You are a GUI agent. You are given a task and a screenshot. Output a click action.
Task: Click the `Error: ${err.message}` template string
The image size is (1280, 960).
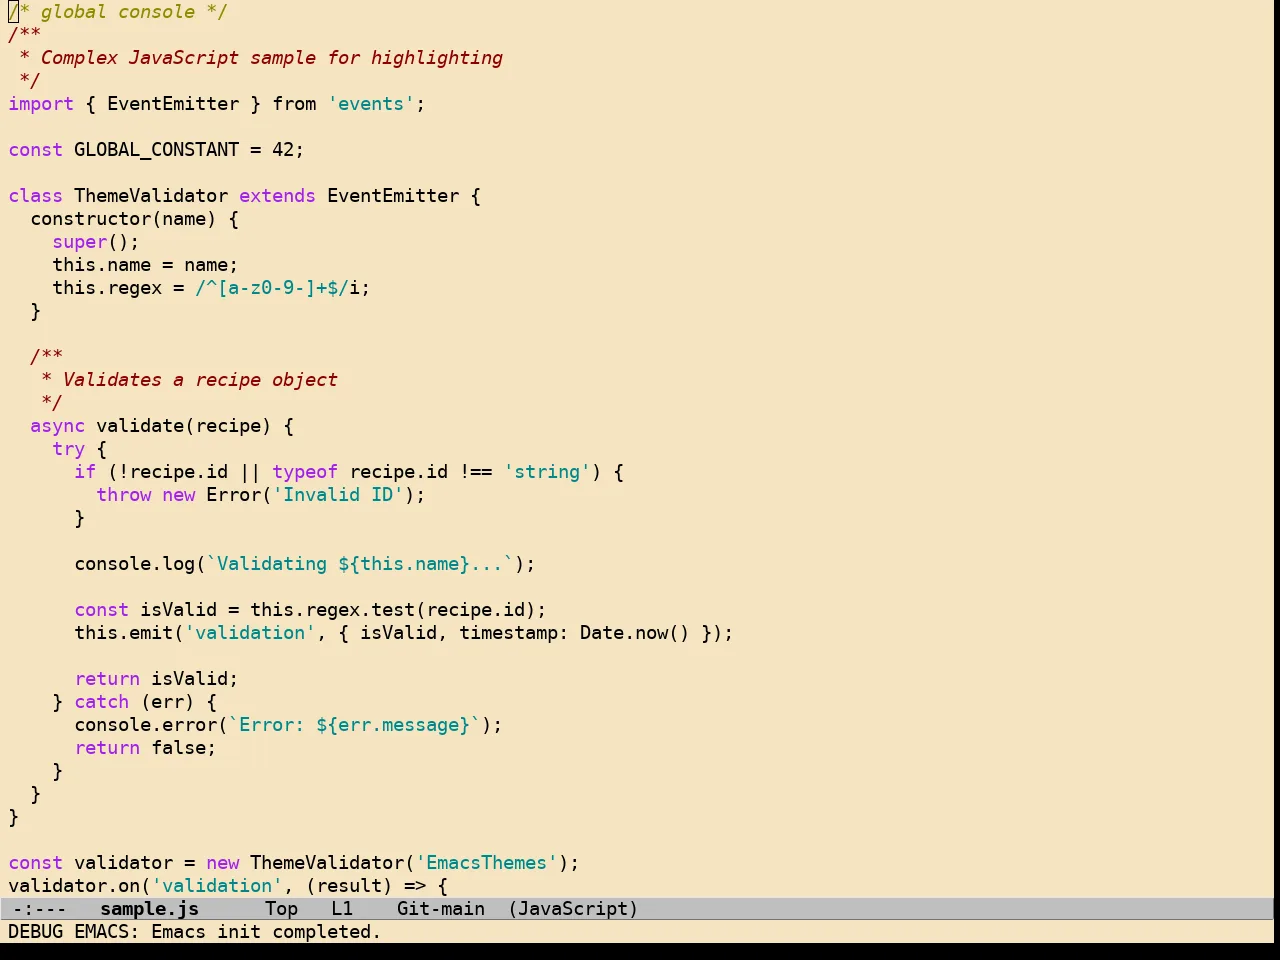point(354,725)
